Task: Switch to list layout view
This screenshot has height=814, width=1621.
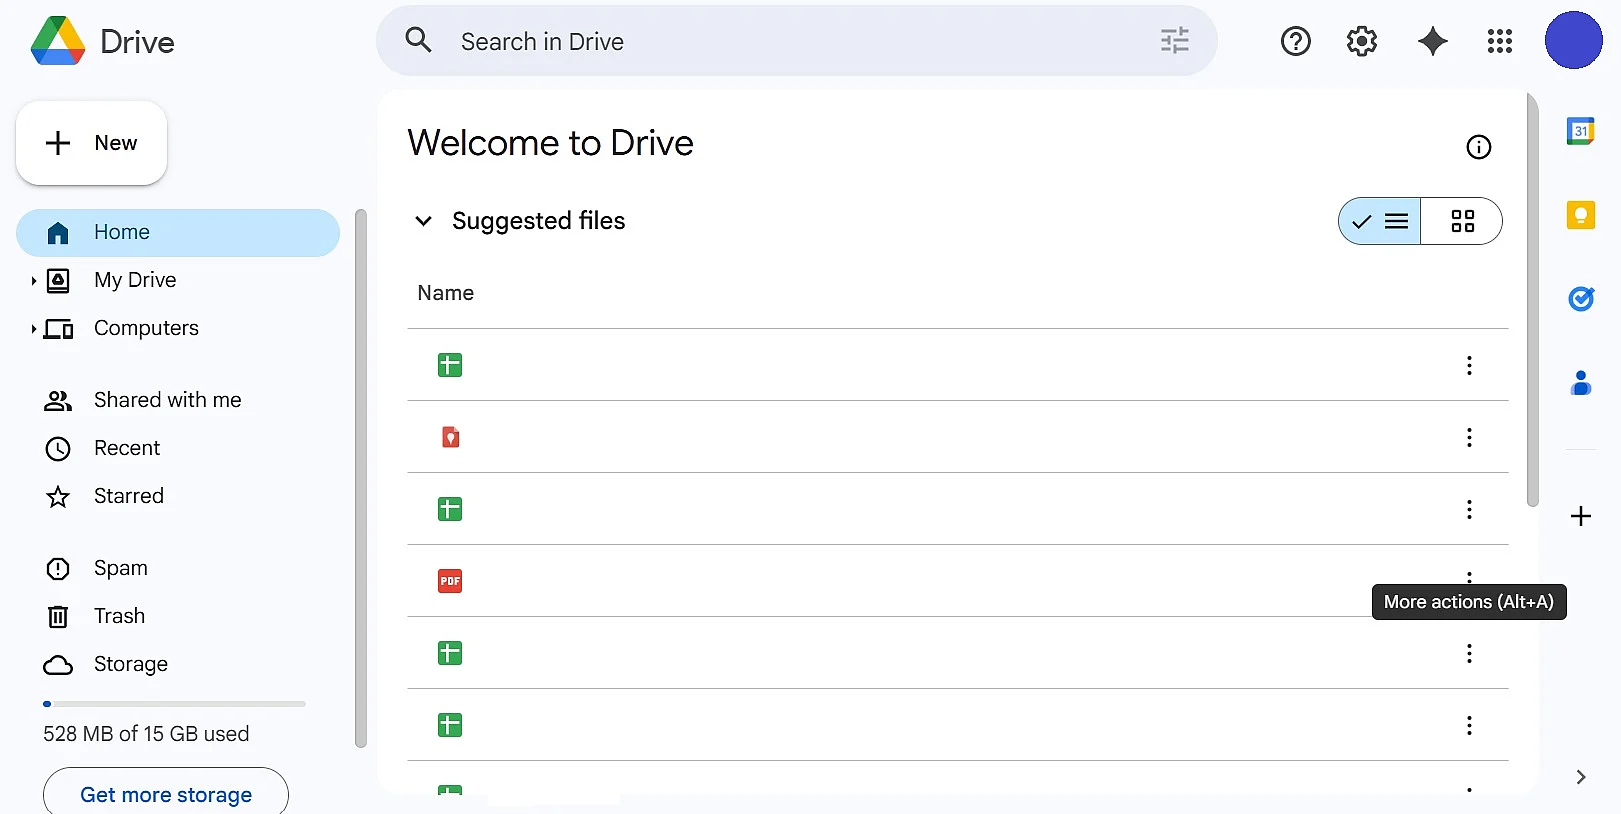Action: (x=1380, y=221)
